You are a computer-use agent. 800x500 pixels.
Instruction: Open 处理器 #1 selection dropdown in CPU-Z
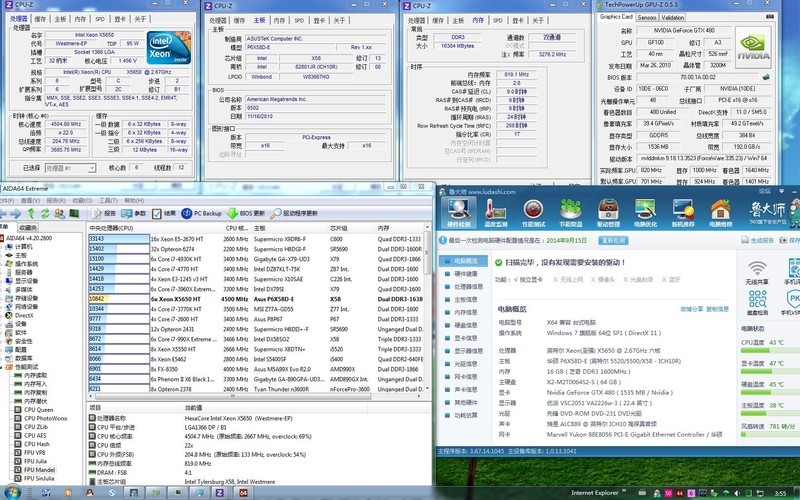[x=70, y=168]
